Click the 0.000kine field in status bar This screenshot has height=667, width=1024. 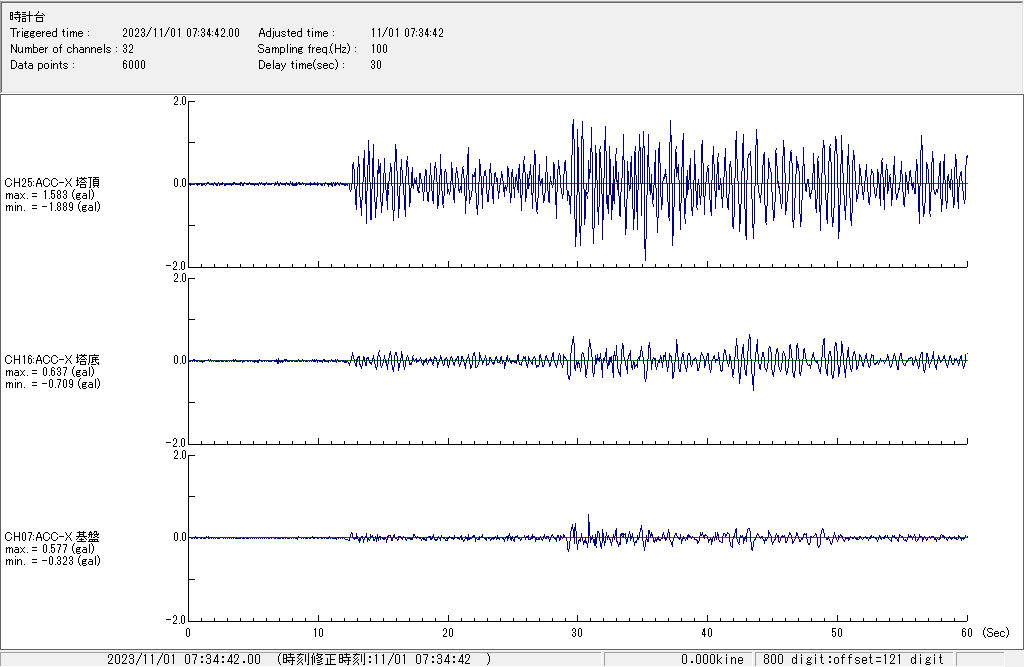point(712,659)
